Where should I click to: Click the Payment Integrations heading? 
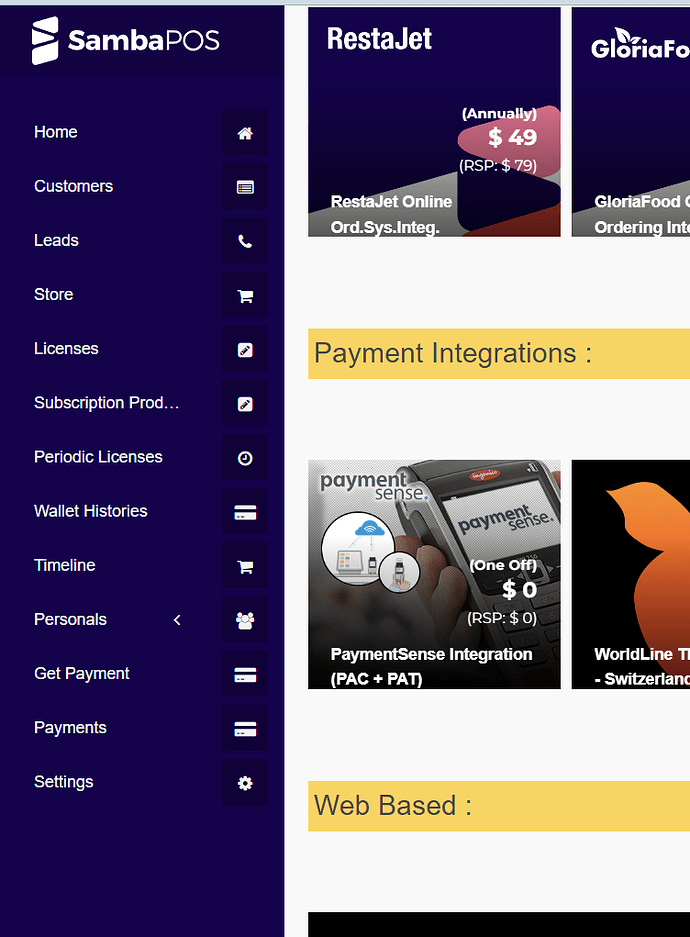pyautogui.click(x=453, y=353)
